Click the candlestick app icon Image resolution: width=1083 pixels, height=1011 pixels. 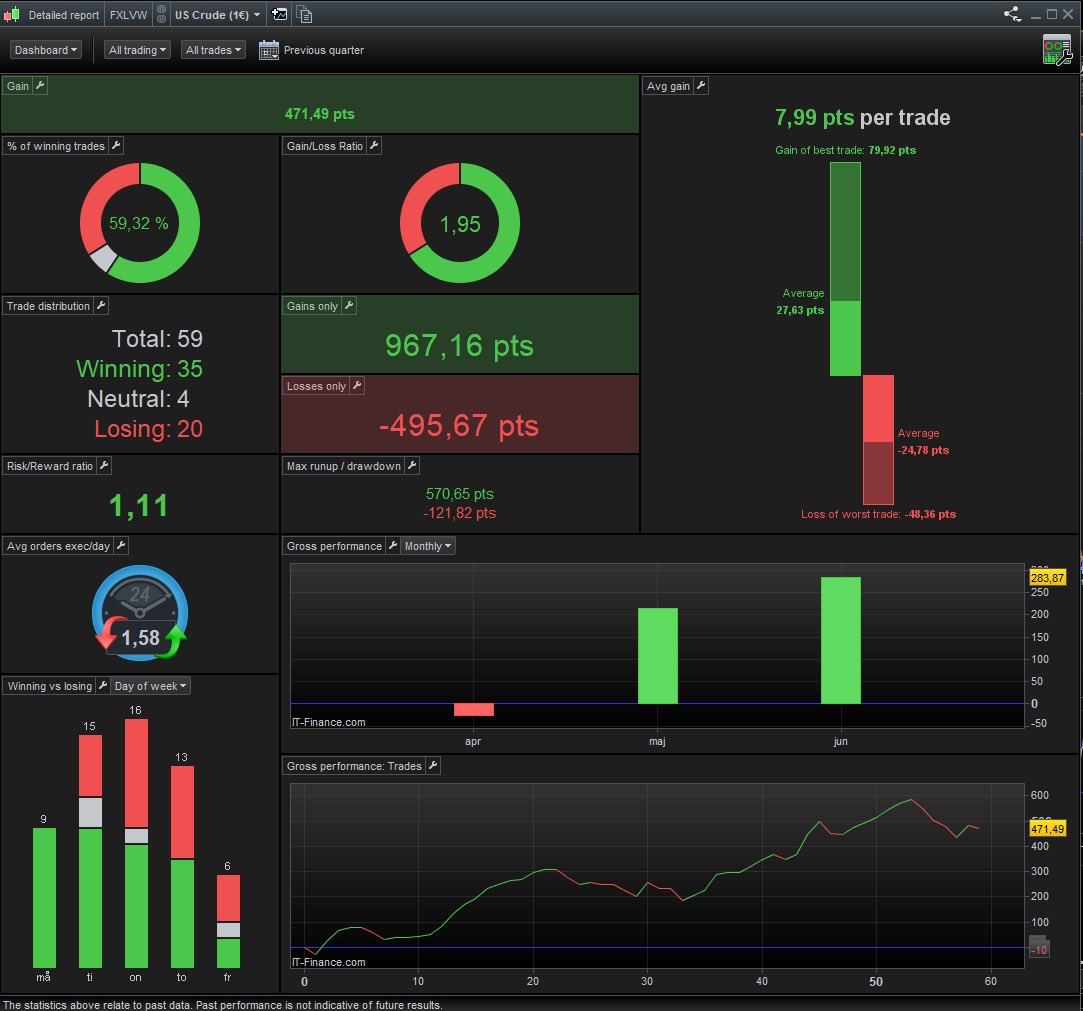pyautogui.click(x=12, y=14)
